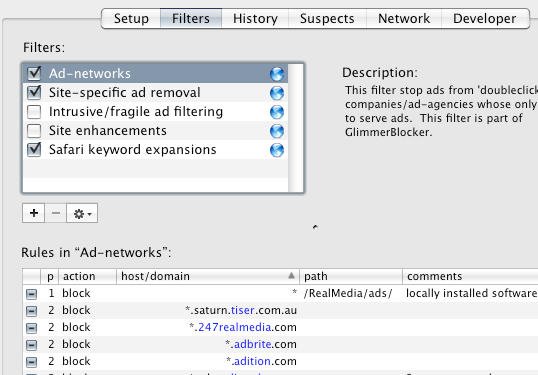Click the minus icon on saturn.tiser.com.au rule

(x=31, y=311)
